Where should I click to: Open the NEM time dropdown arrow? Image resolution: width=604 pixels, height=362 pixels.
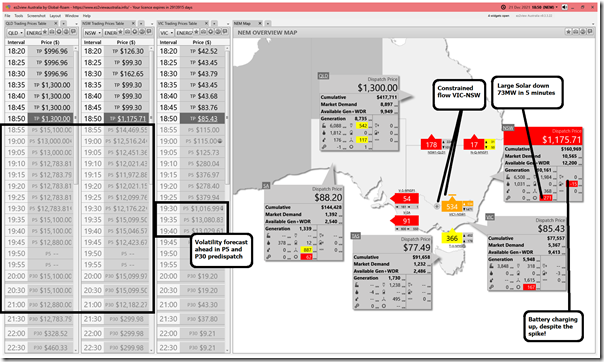coord(557,7)
